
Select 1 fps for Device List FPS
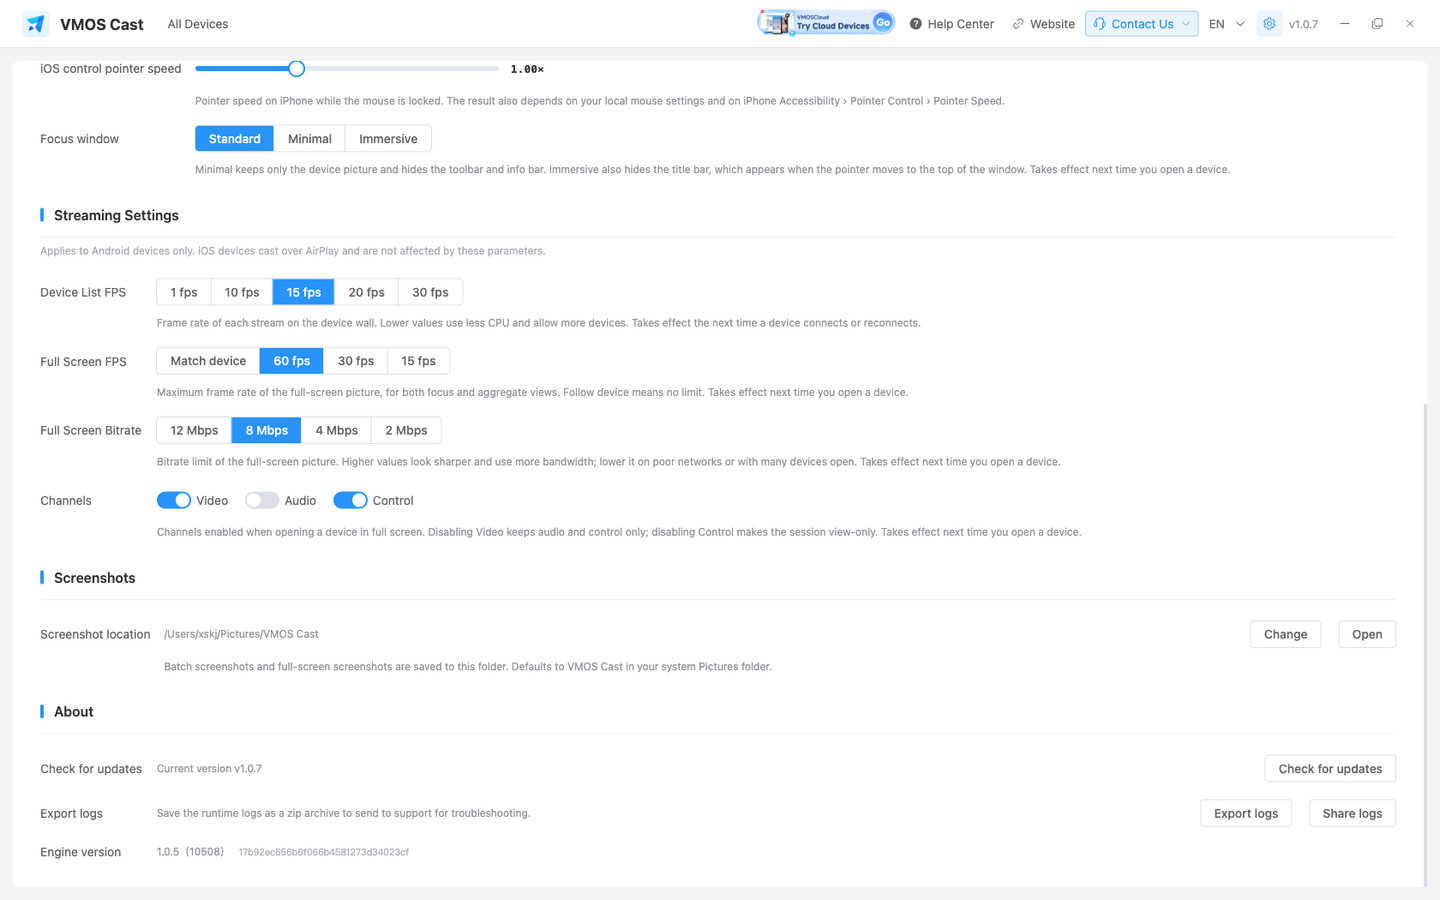(184, 292)
